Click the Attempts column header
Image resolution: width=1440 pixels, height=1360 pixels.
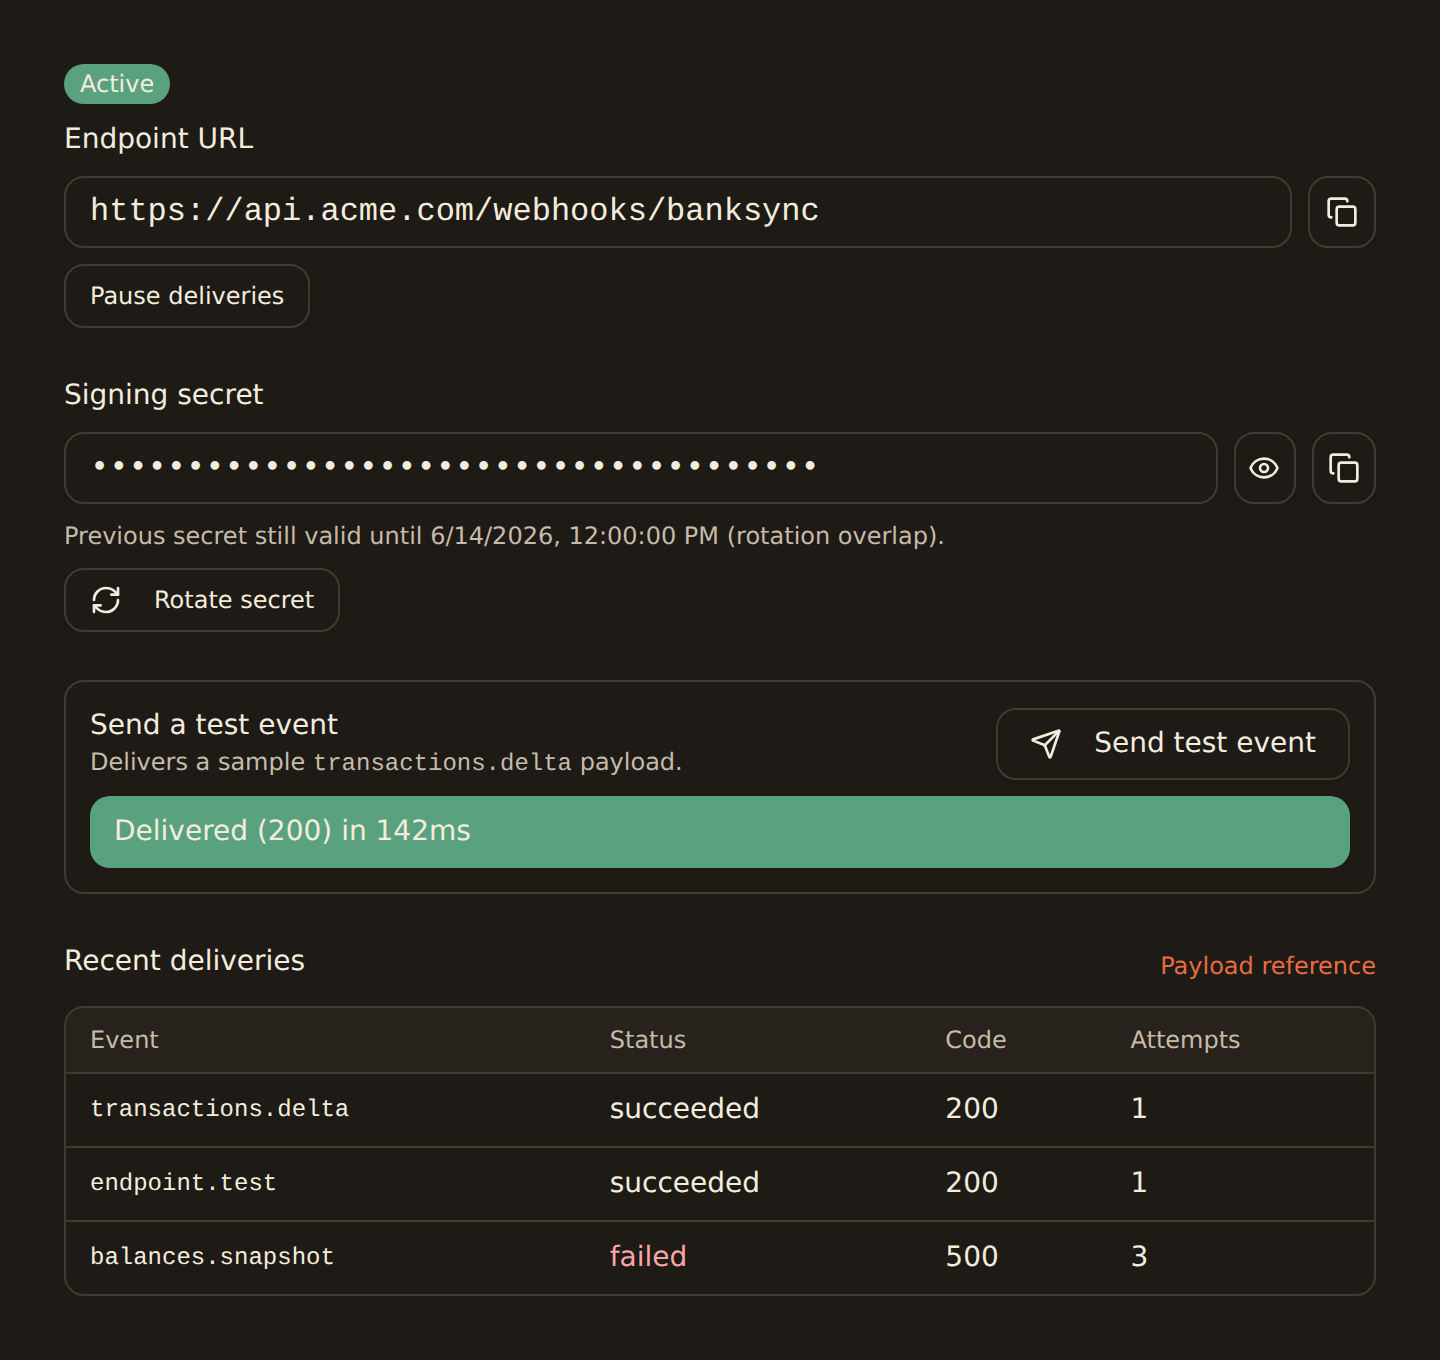[1185, 1040]
